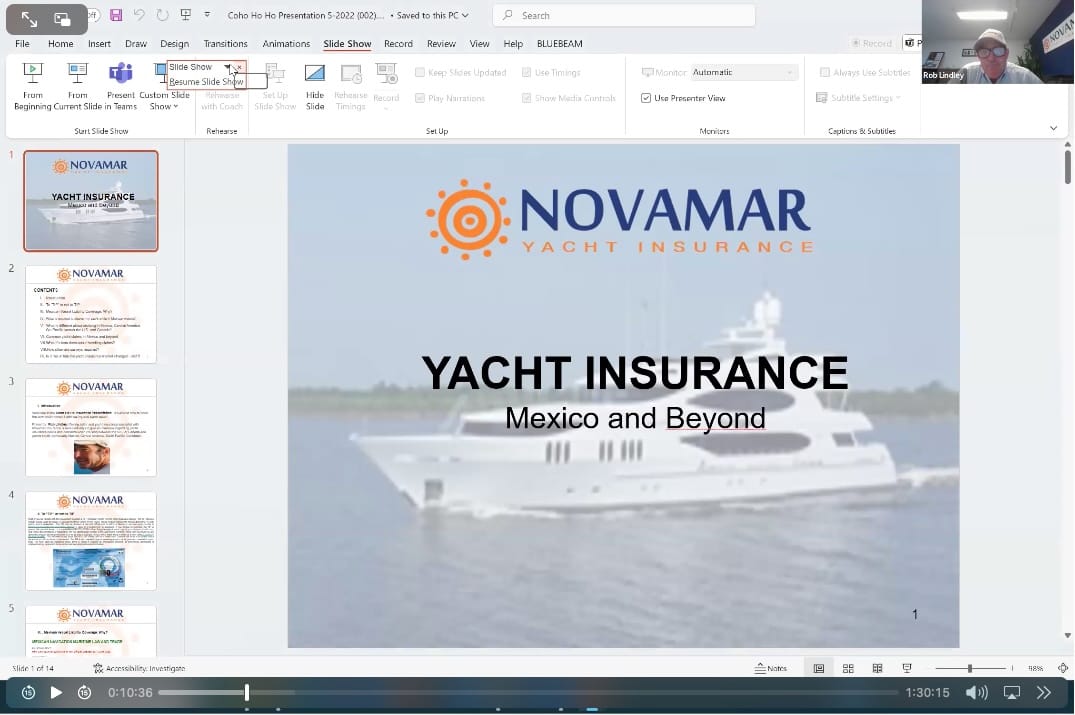The width and height of the screenshot is (1075, 715).
Task: Click the Redo arrow icon
Action: (x=162, y=15)
